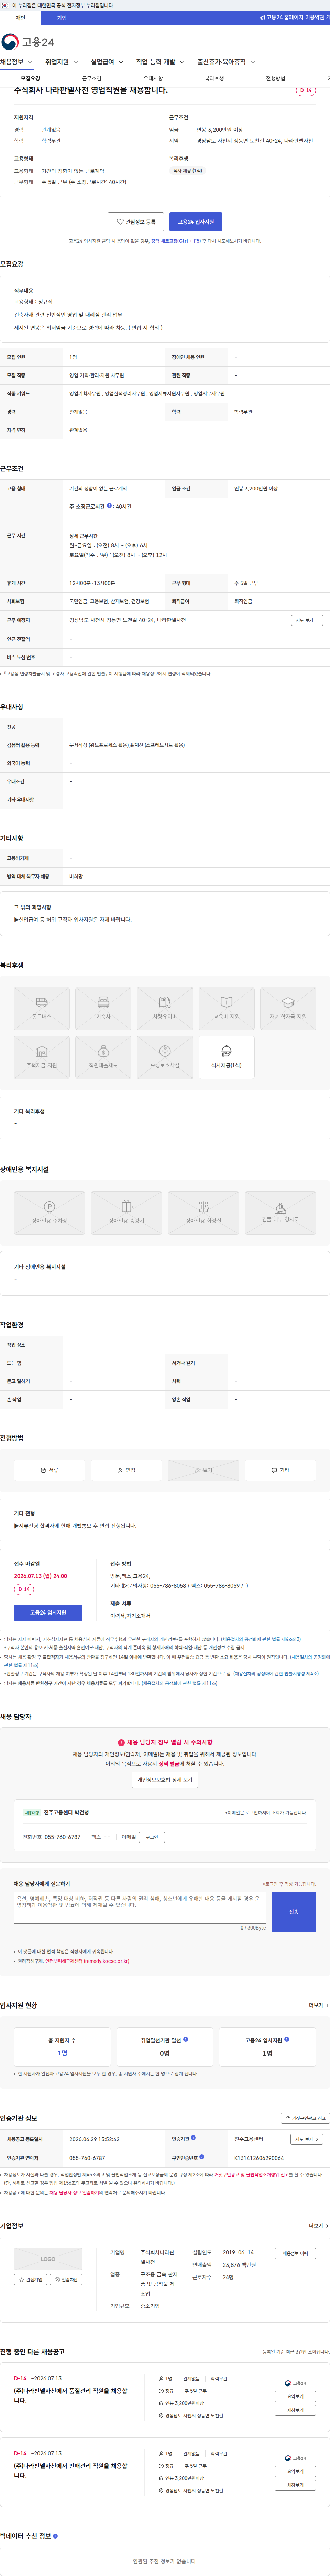330x2576 pixels.
Task: Click the 교육비 지원 welfare icon
Action: coord(226,1009)
